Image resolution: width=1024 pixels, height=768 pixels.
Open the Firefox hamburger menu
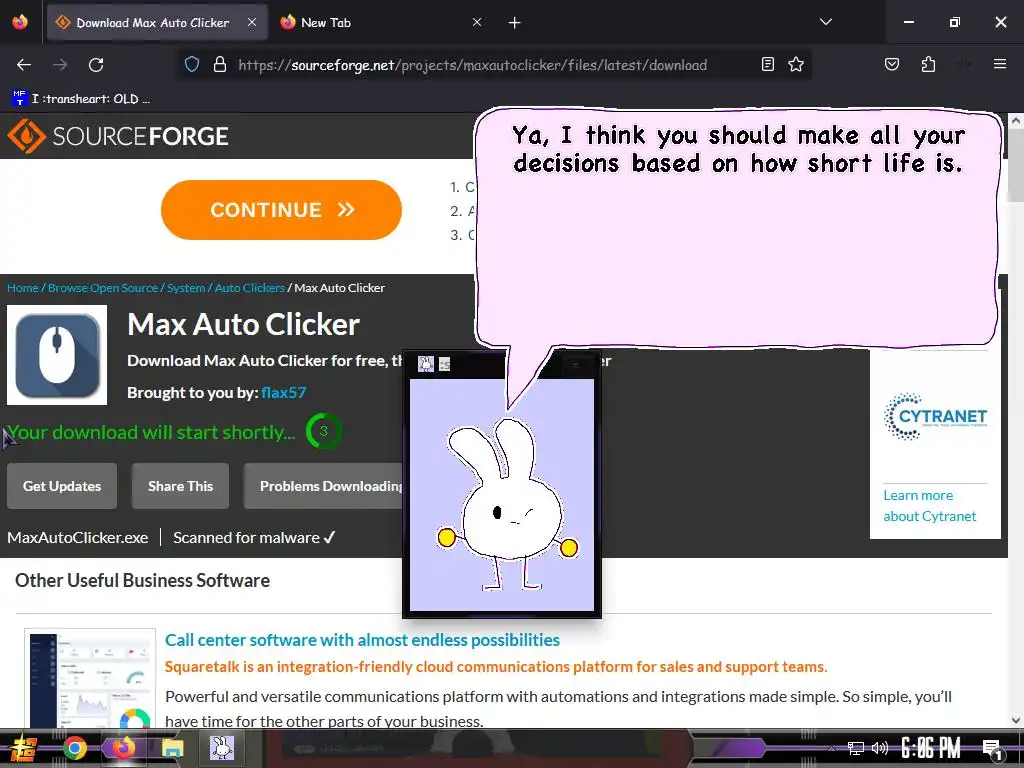click(1000, 64)
